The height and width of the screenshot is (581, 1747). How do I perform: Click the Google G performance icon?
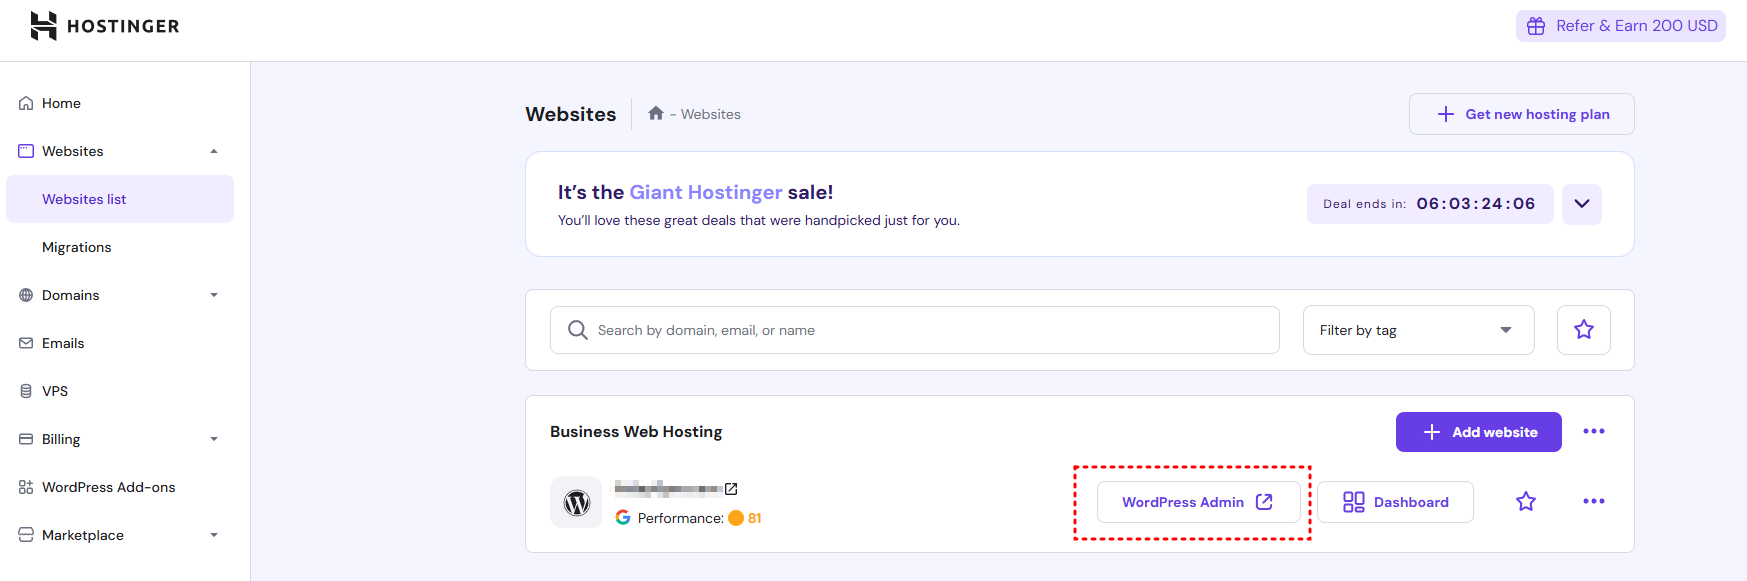[623, 517]
